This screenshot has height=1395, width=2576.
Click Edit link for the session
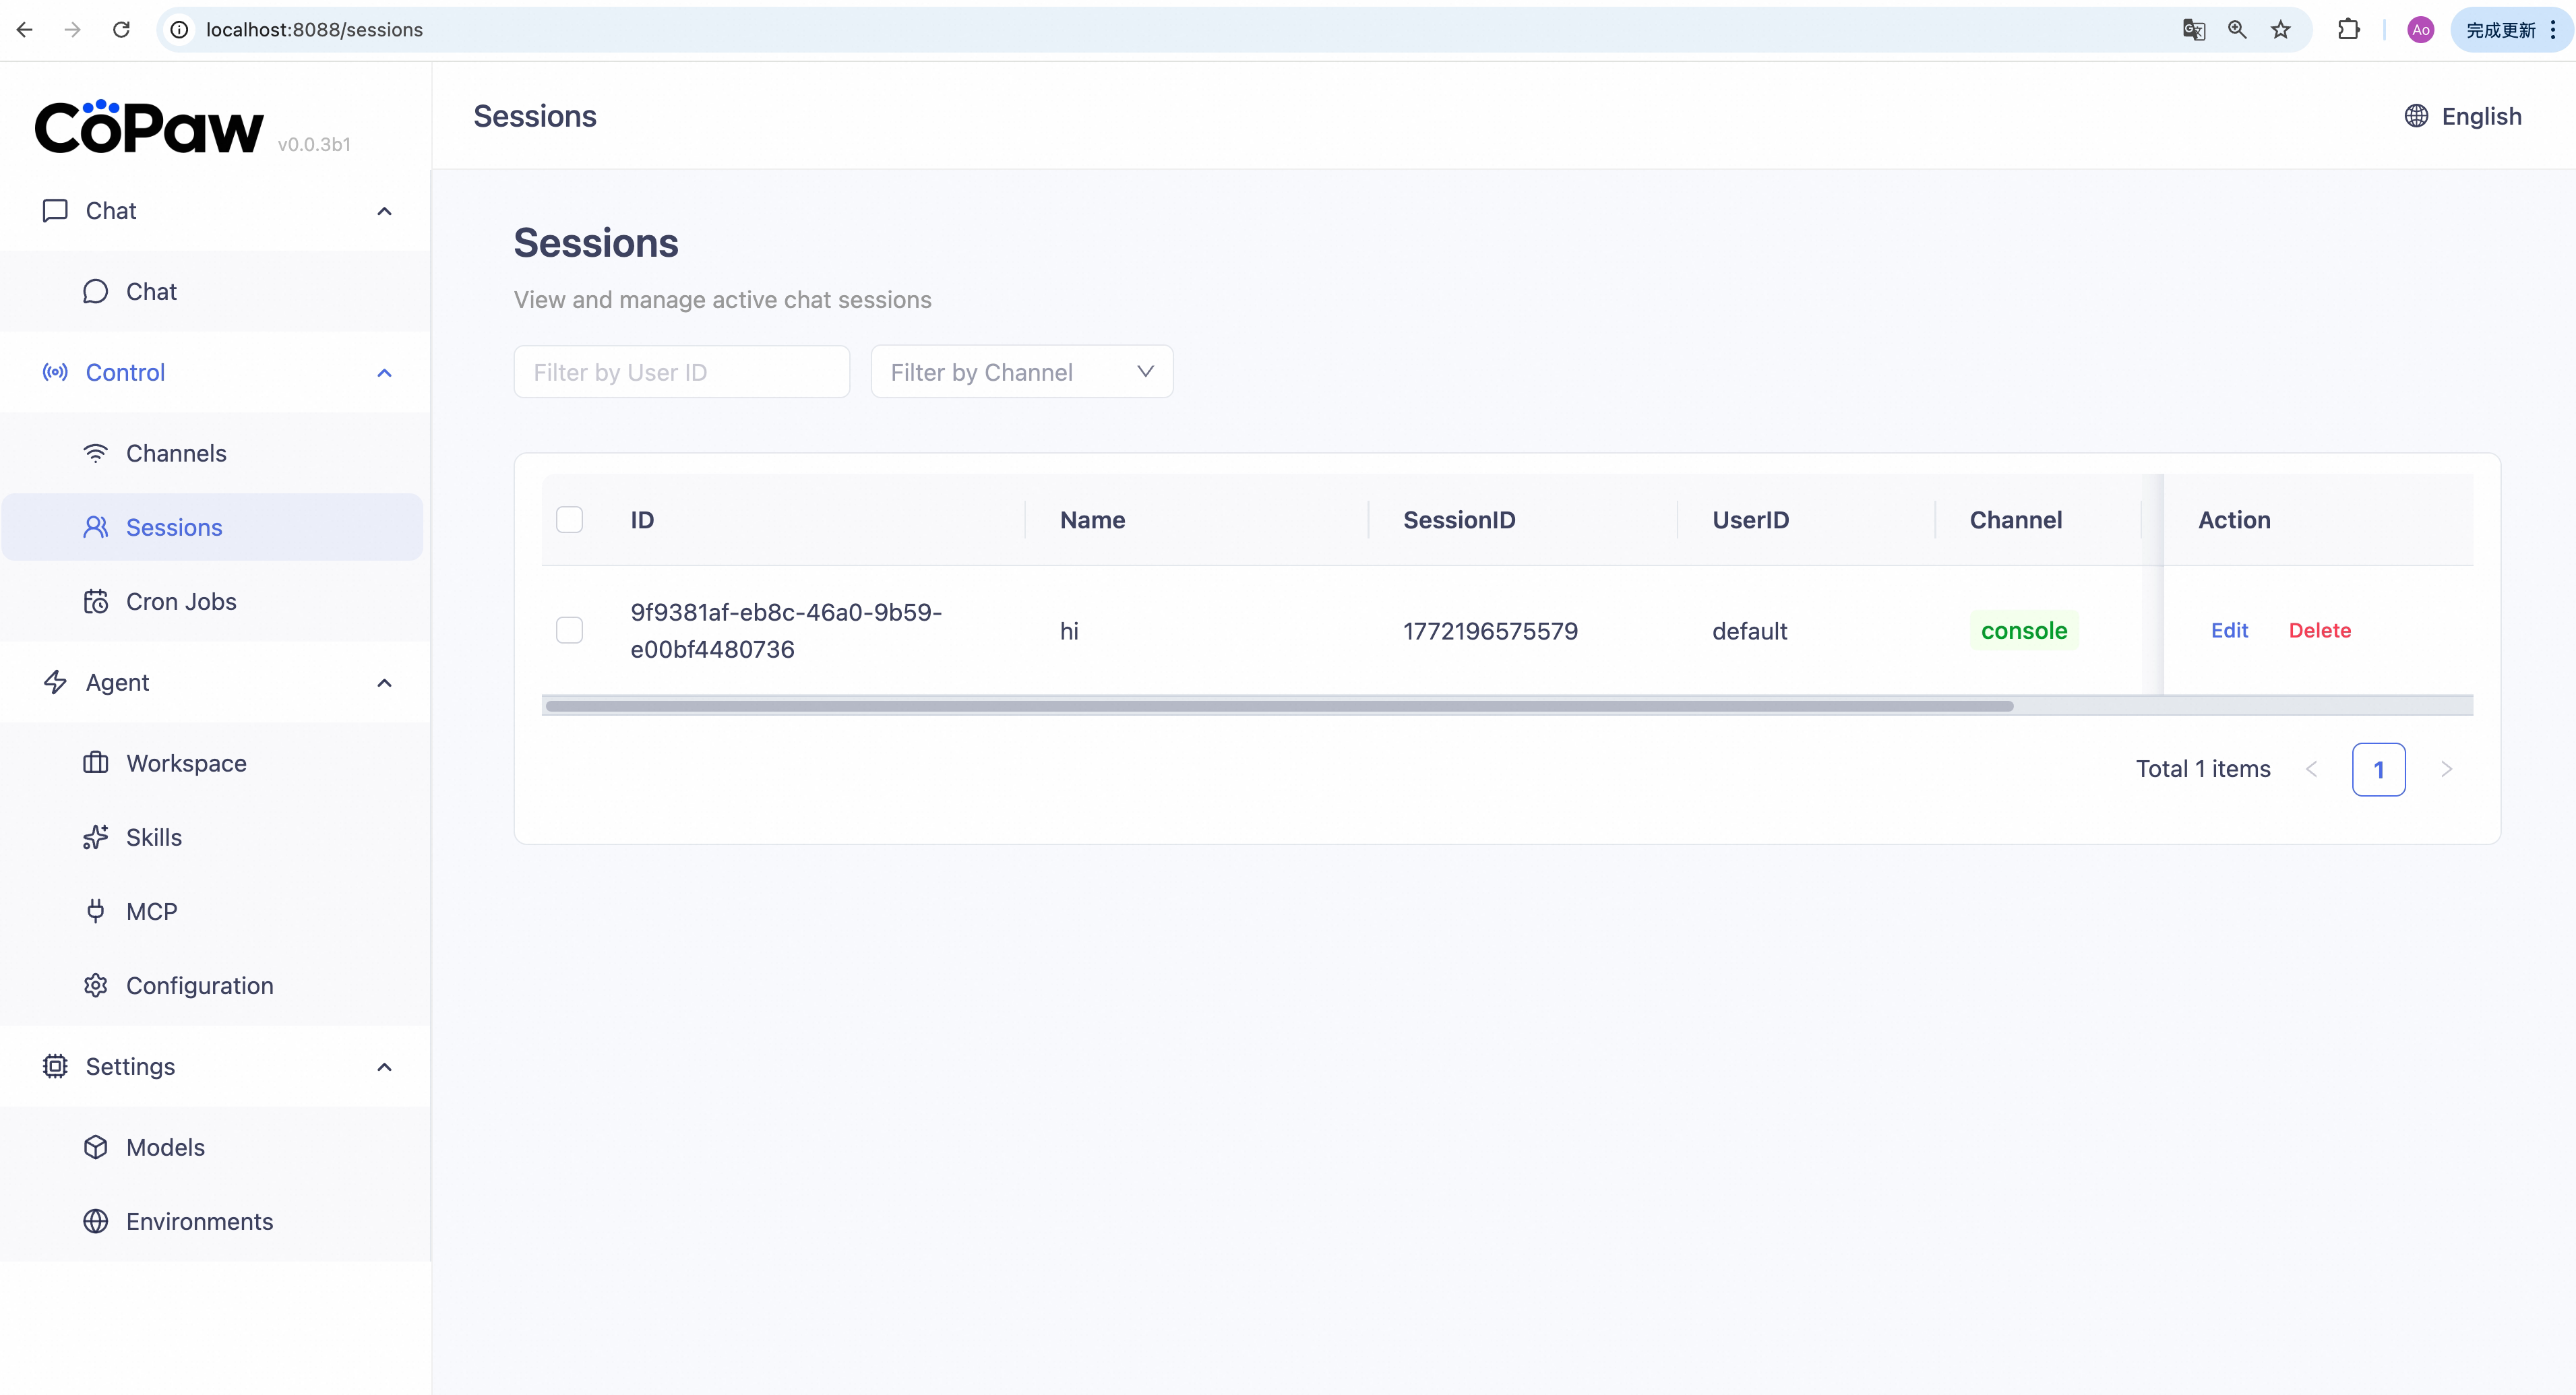click(2229, 630)
